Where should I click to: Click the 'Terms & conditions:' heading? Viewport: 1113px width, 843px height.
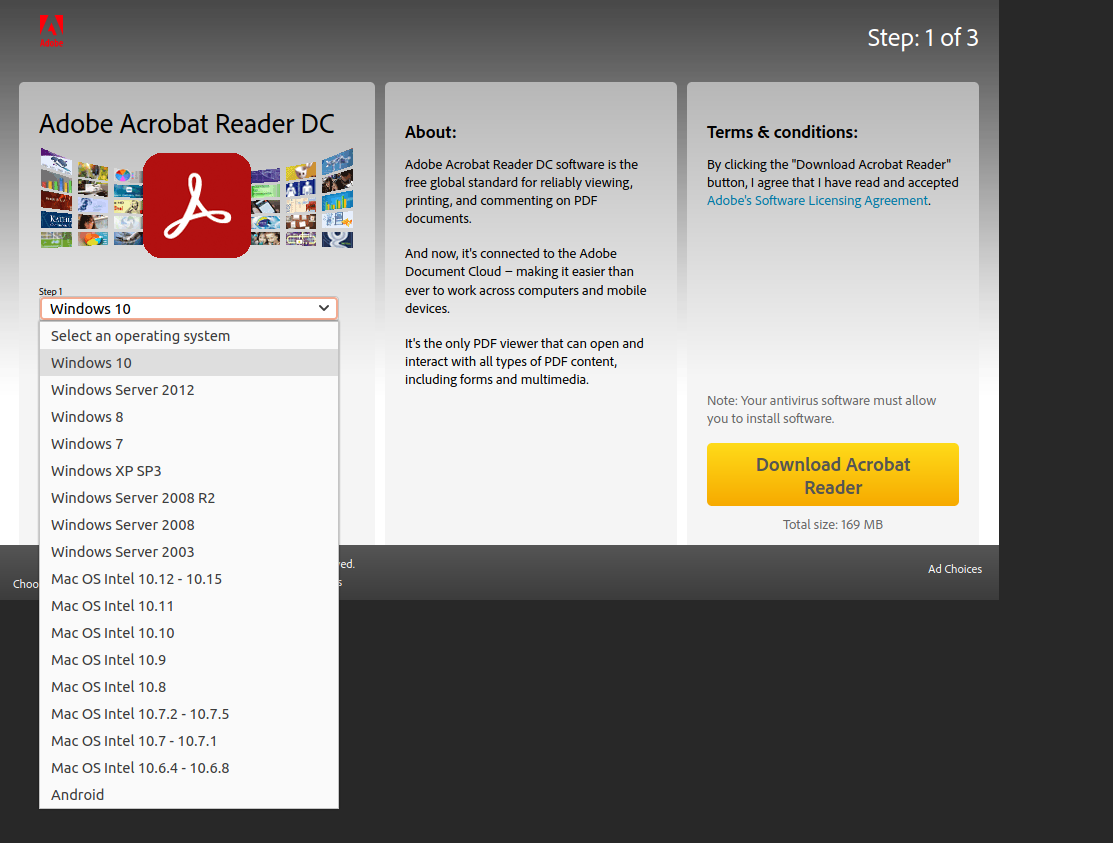tap(782, 132)
